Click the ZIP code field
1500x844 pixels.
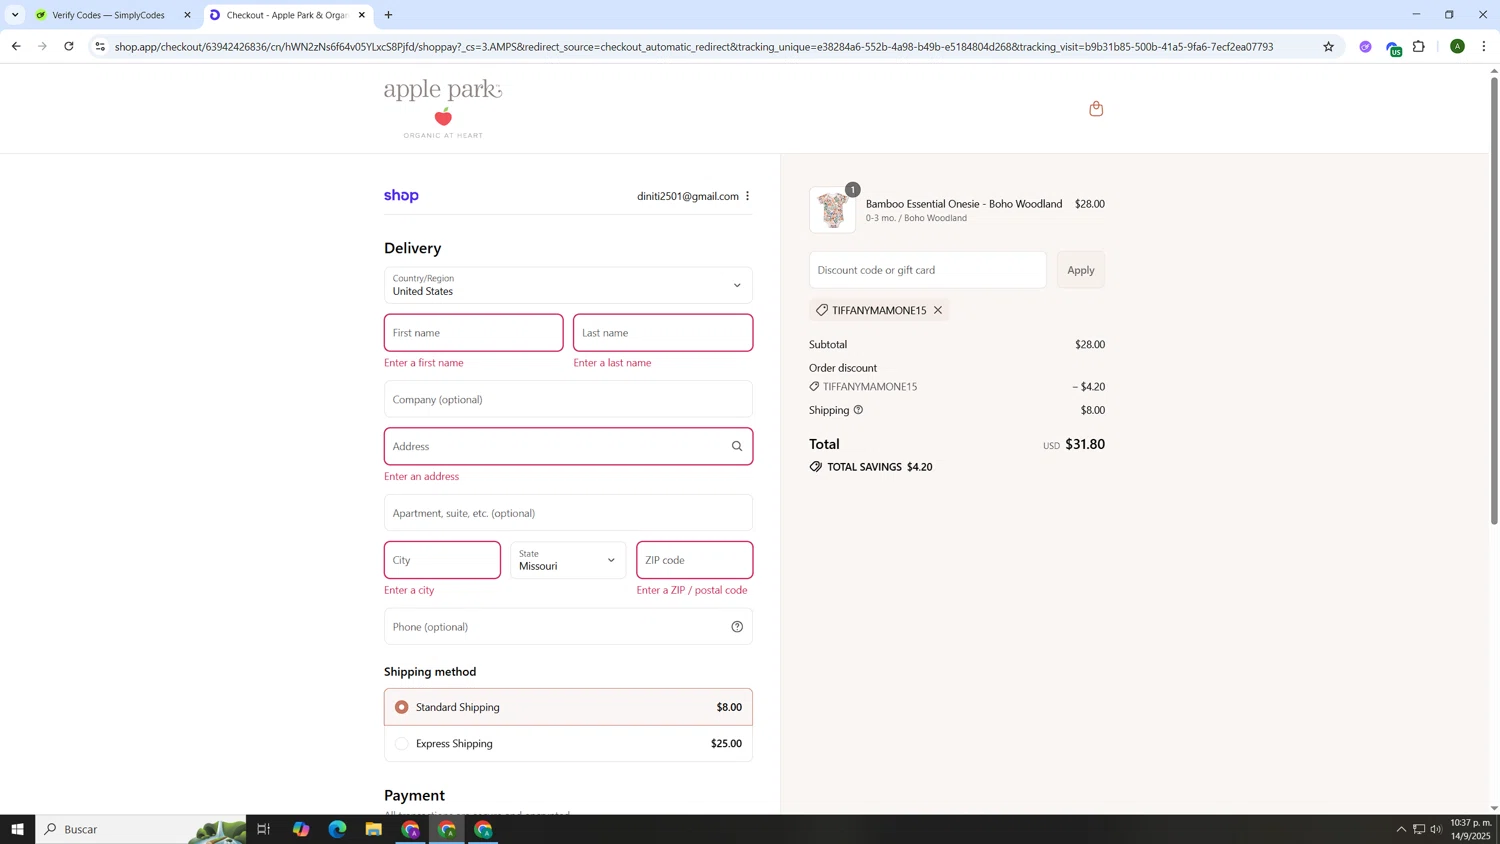(x=695, y=560)
